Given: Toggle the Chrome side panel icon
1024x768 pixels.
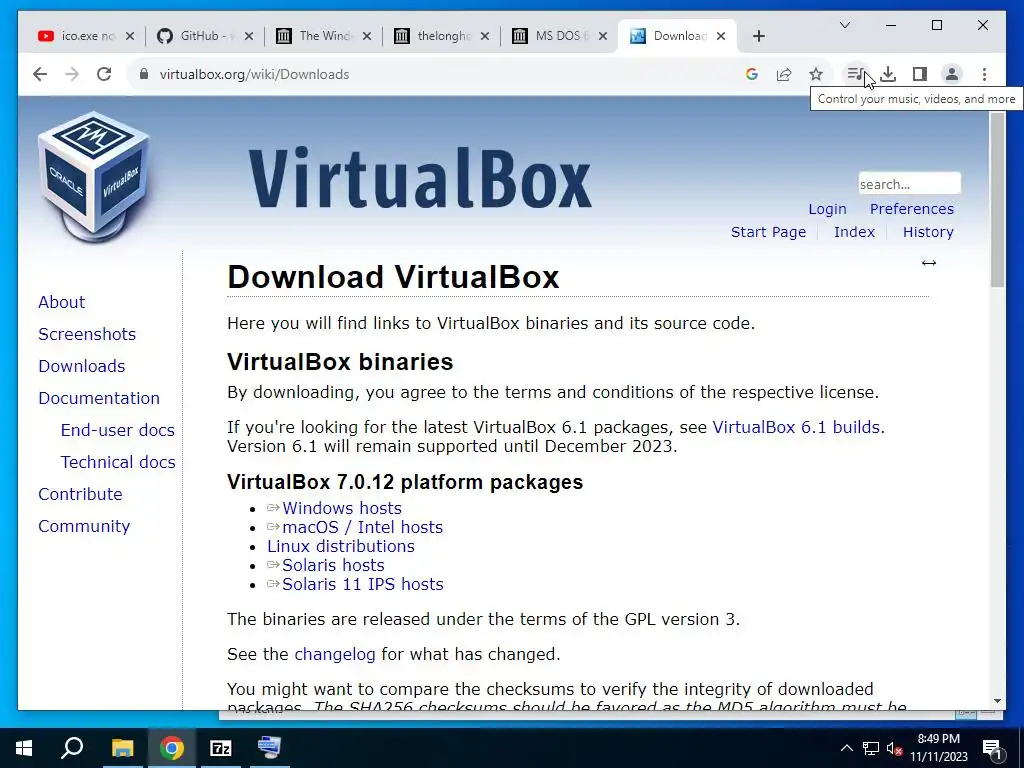Looking at the screenshot, I should [x=920, y=74].
